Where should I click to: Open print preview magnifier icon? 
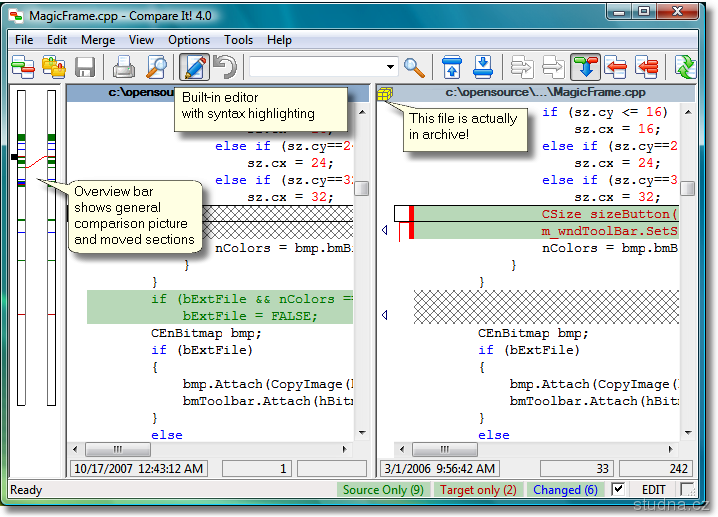coord(157,67)
